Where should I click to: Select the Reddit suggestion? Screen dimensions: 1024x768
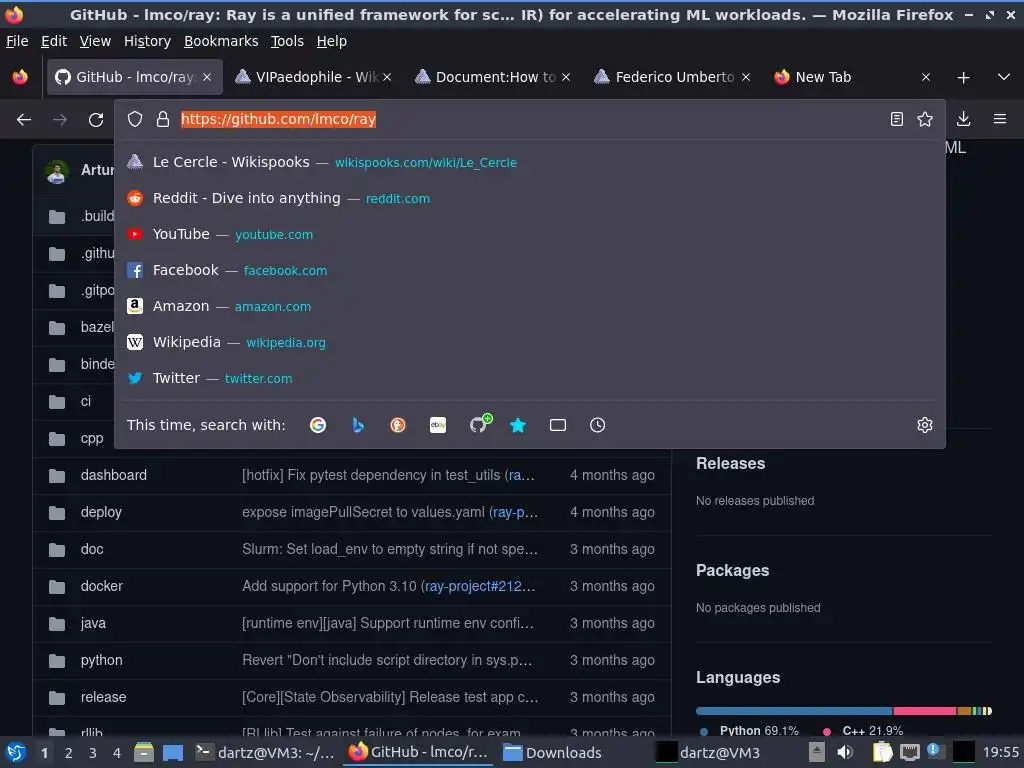530,198
